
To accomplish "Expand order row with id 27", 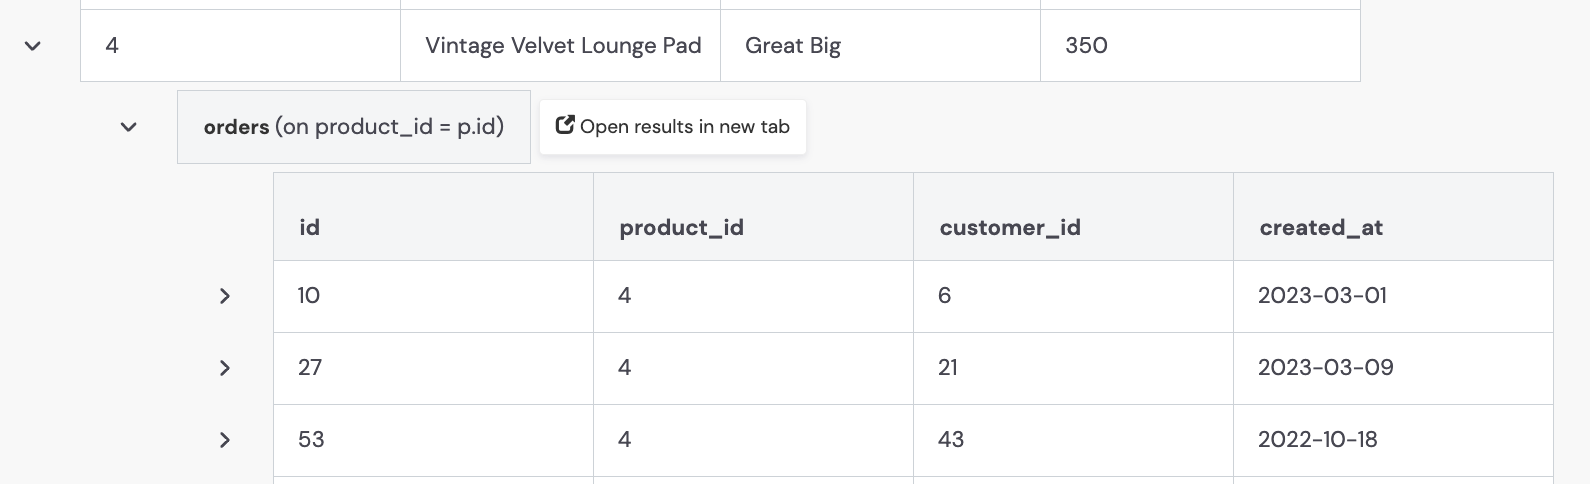I will (225, 368).
